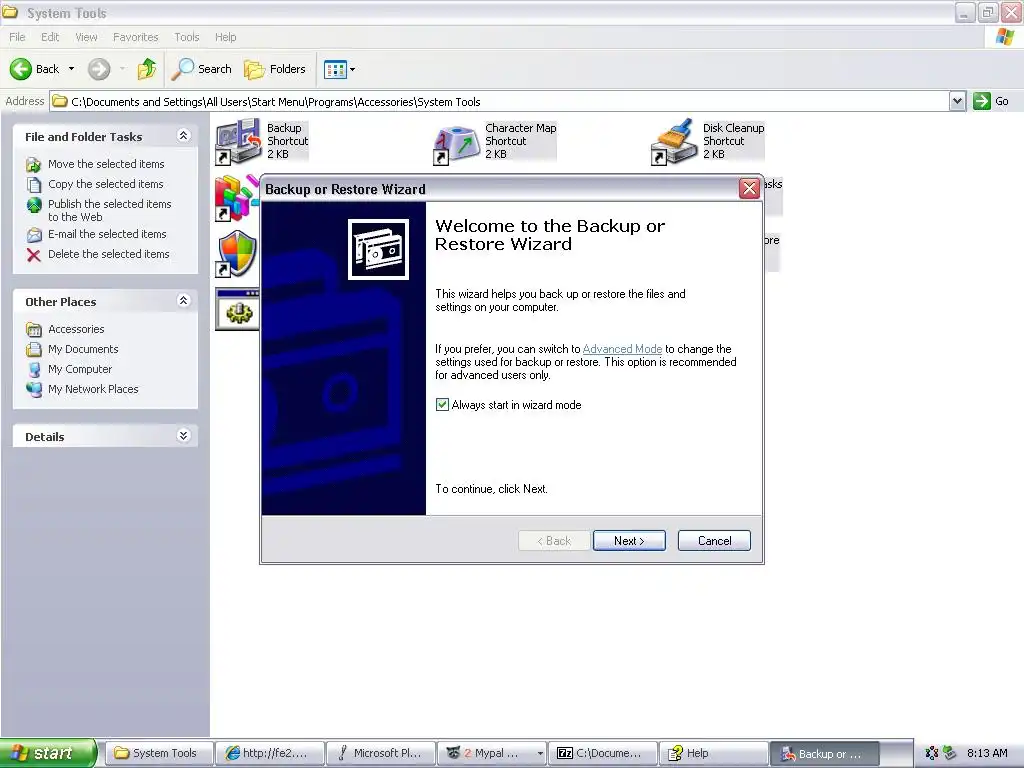Click Publish the selected items to the Web

click(x=109, y=210)
